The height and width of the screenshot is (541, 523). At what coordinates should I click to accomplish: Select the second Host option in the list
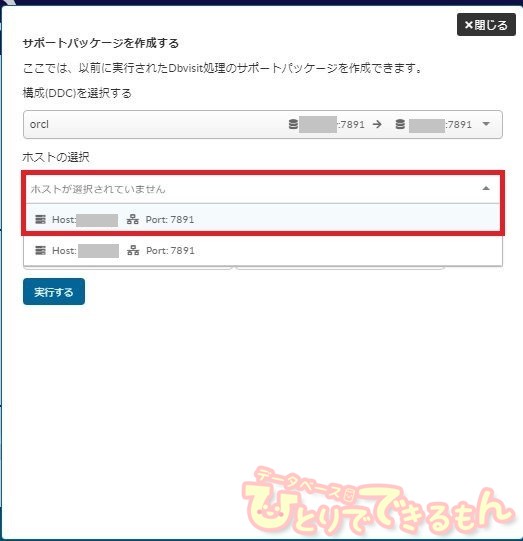pyautogui.click(x=263, y=250)
